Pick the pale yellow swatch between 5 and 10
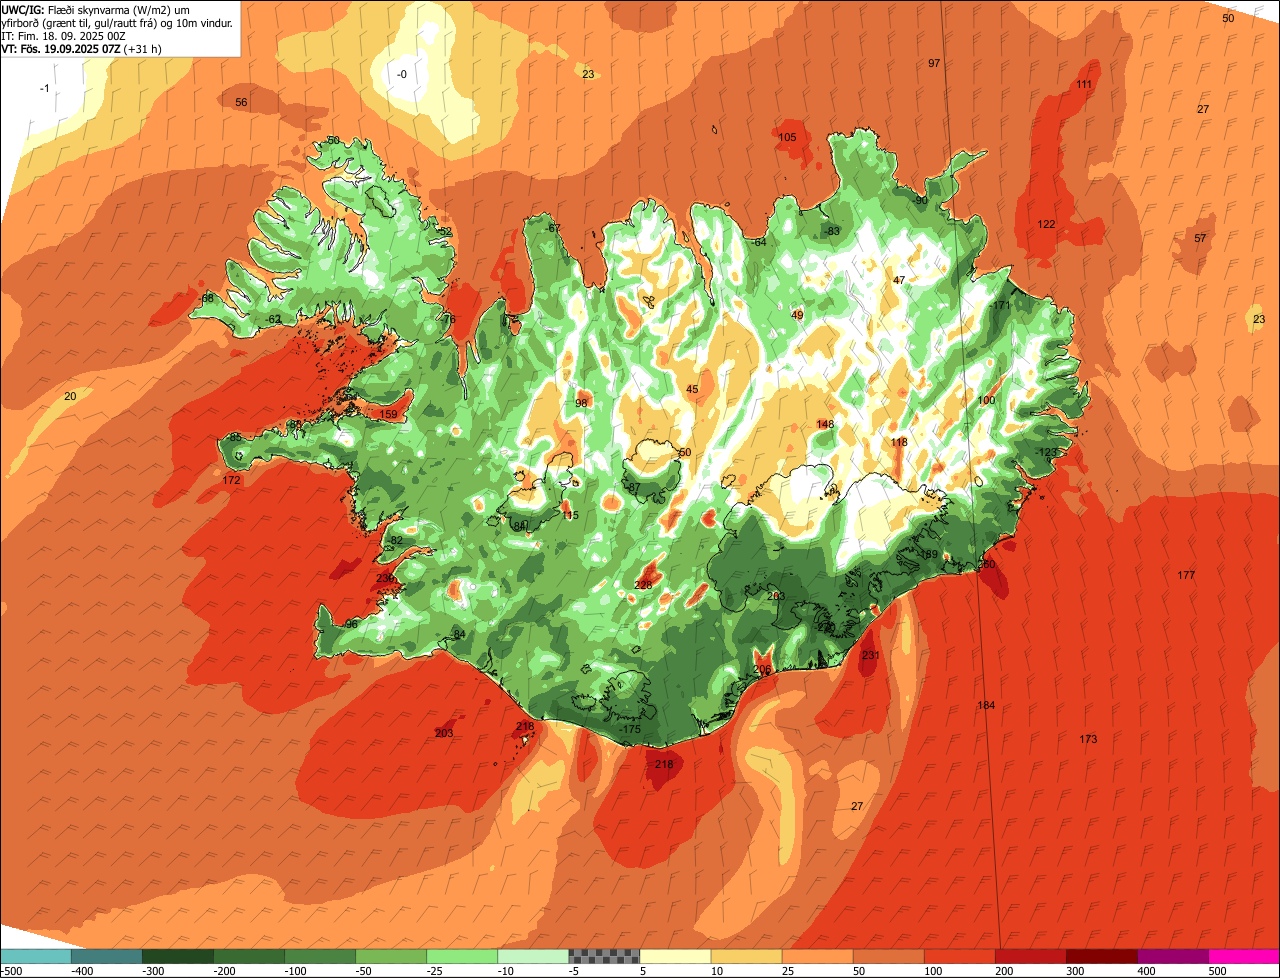1280x978 pixels. [675, 955]
